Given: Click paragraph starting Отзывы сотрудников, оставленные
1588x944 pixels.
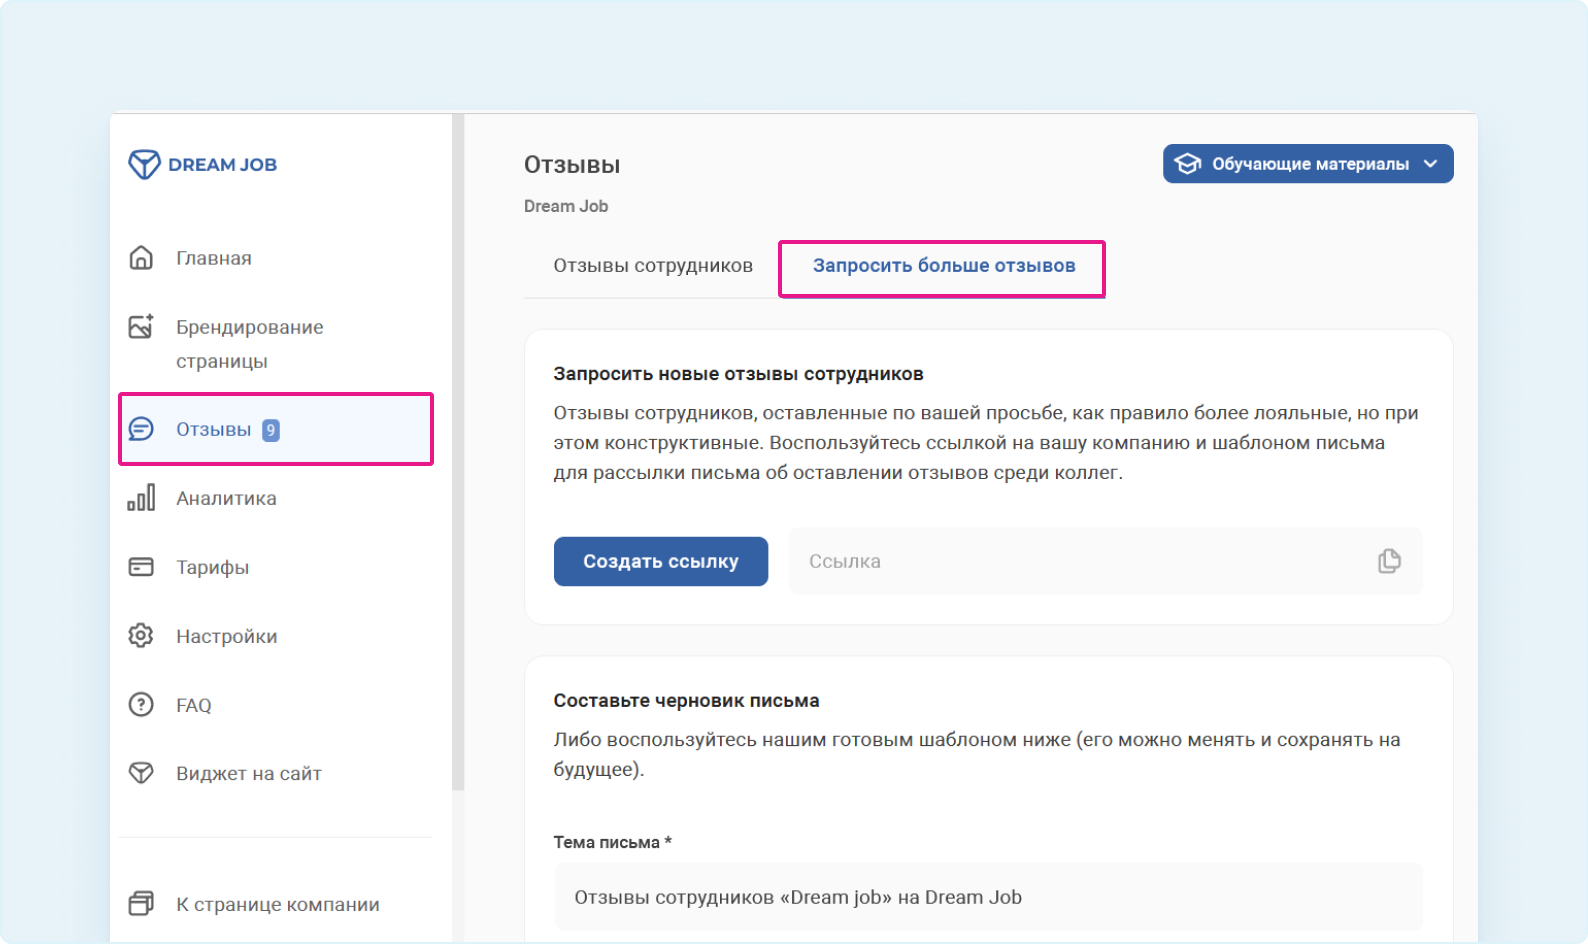Looking at the screenshot, I should click(x=986, y=443).
